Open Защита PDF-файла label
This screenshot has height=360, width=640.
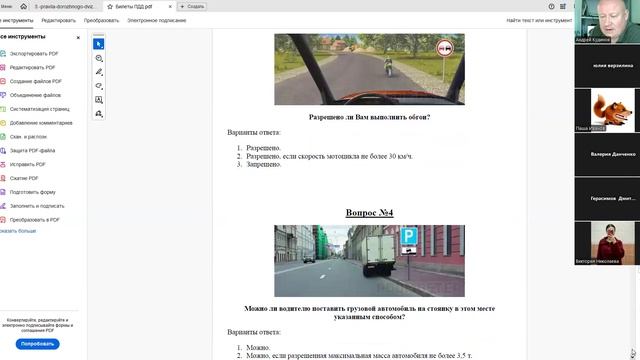(32, 151)
